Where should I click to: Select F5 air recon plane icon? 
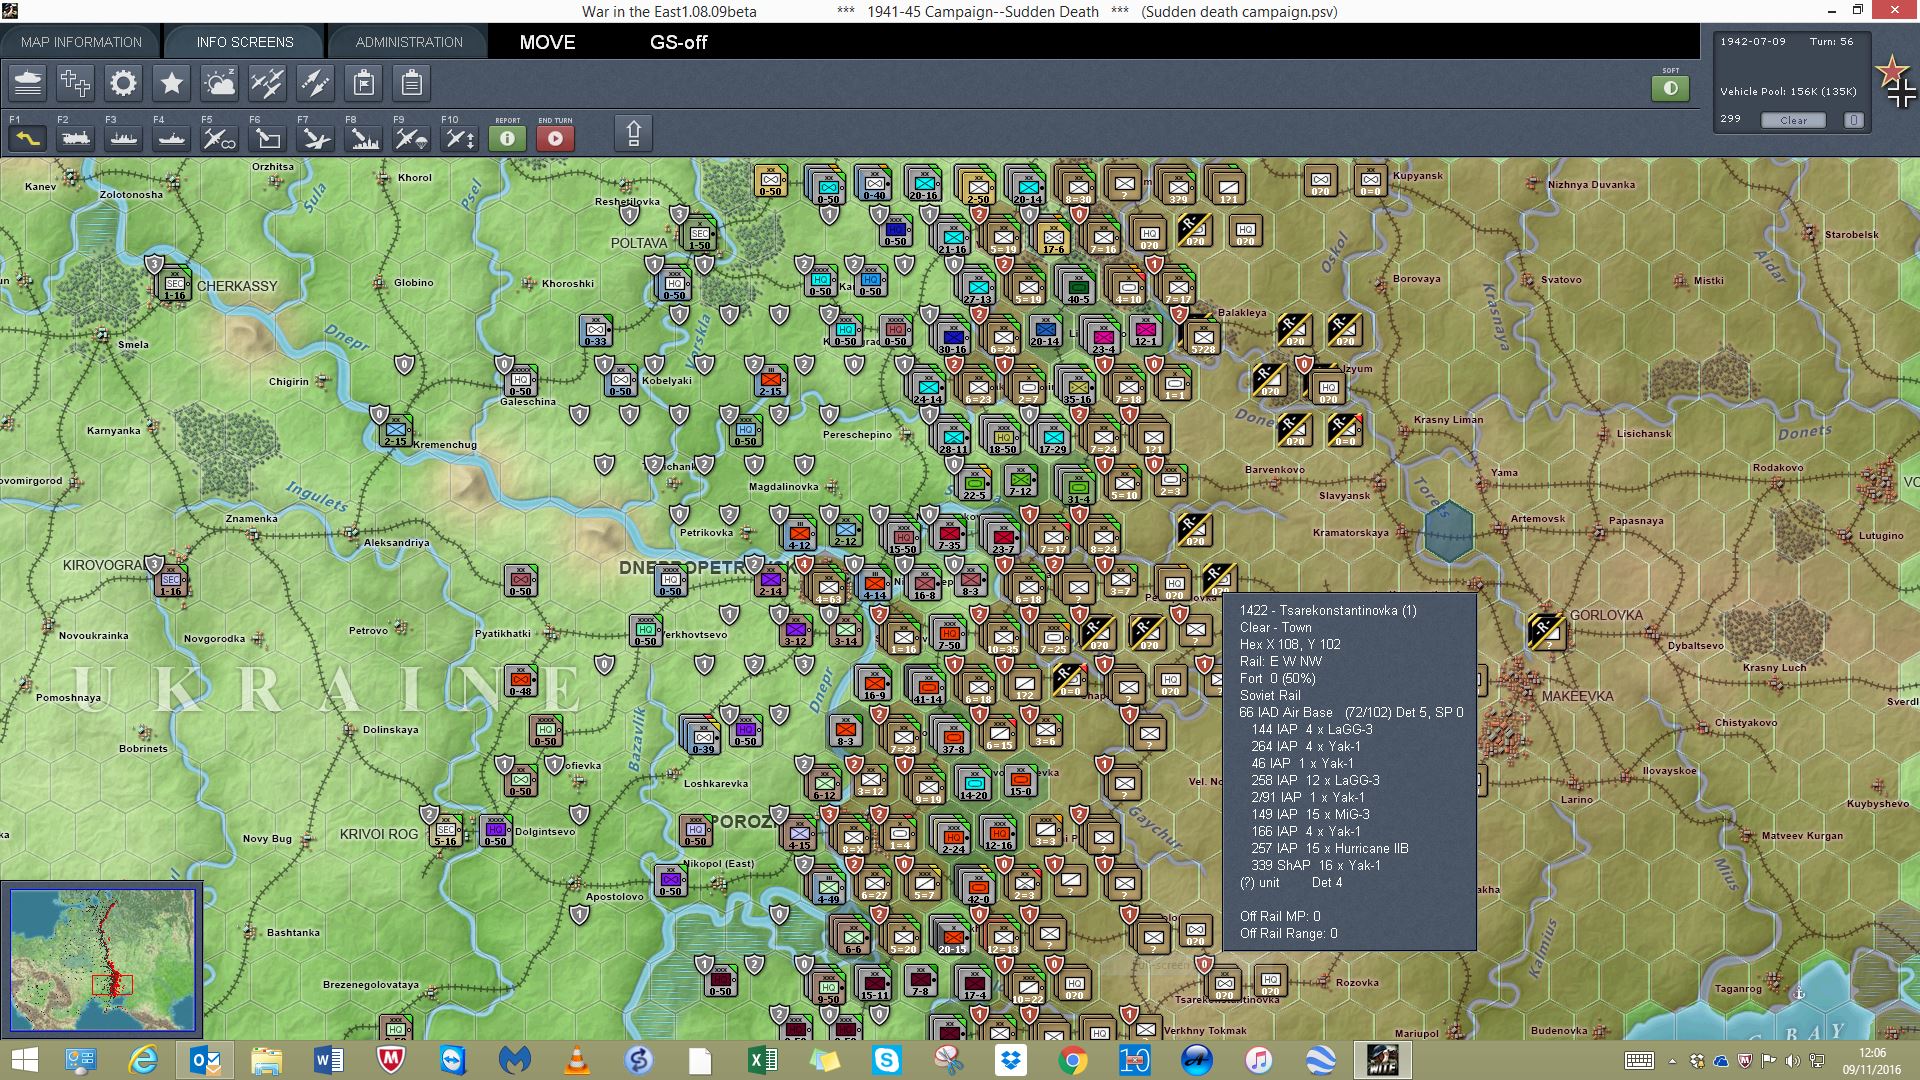pyautogui.click(x=220, y=138)
